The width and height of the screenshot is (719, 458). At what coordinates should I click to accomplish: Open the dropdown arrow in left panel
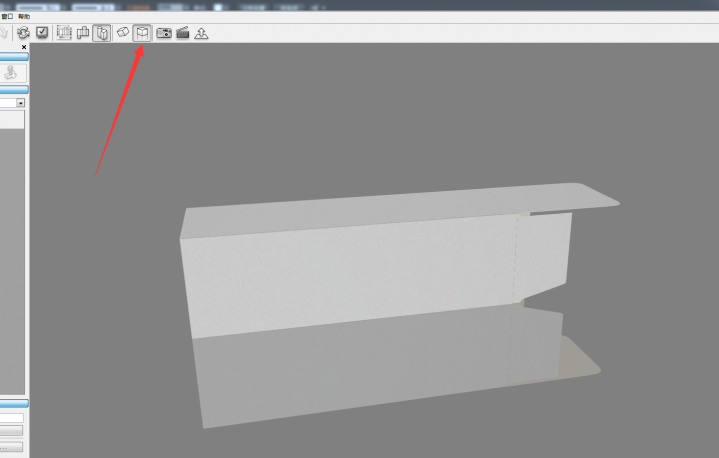click(x=20, y=103)
